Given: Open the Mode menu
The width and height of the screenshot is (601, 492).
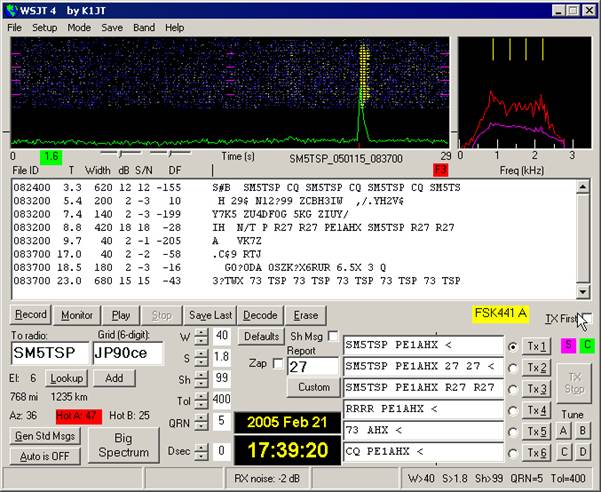Looking at the screenshot, I should 79,27.
